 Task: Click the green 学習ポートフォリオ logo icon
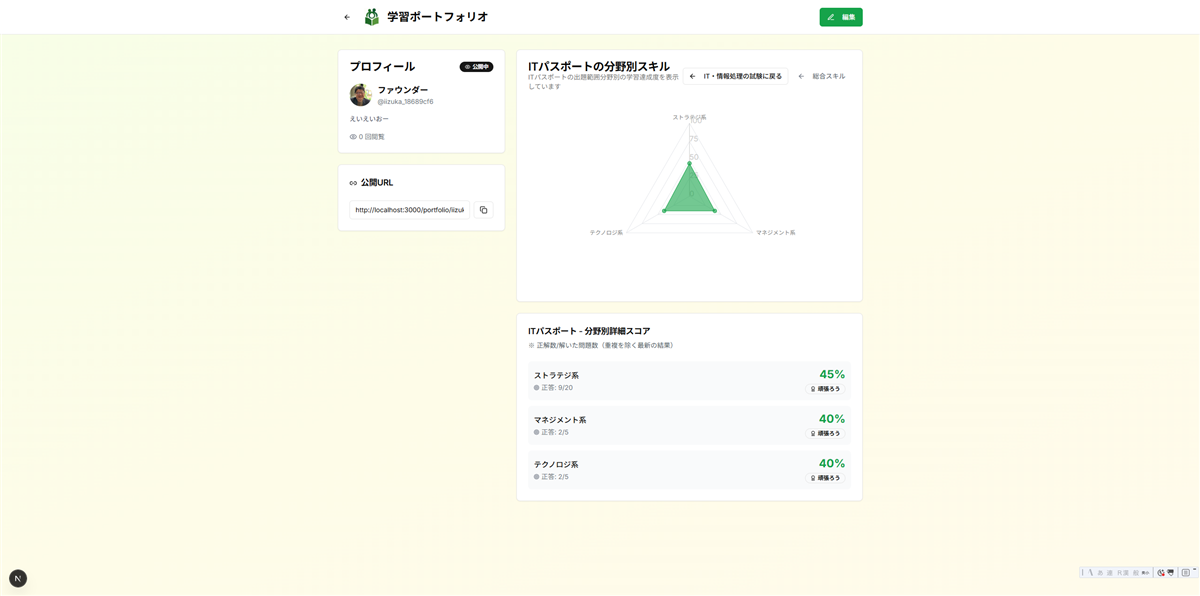[x=372, y=17]
